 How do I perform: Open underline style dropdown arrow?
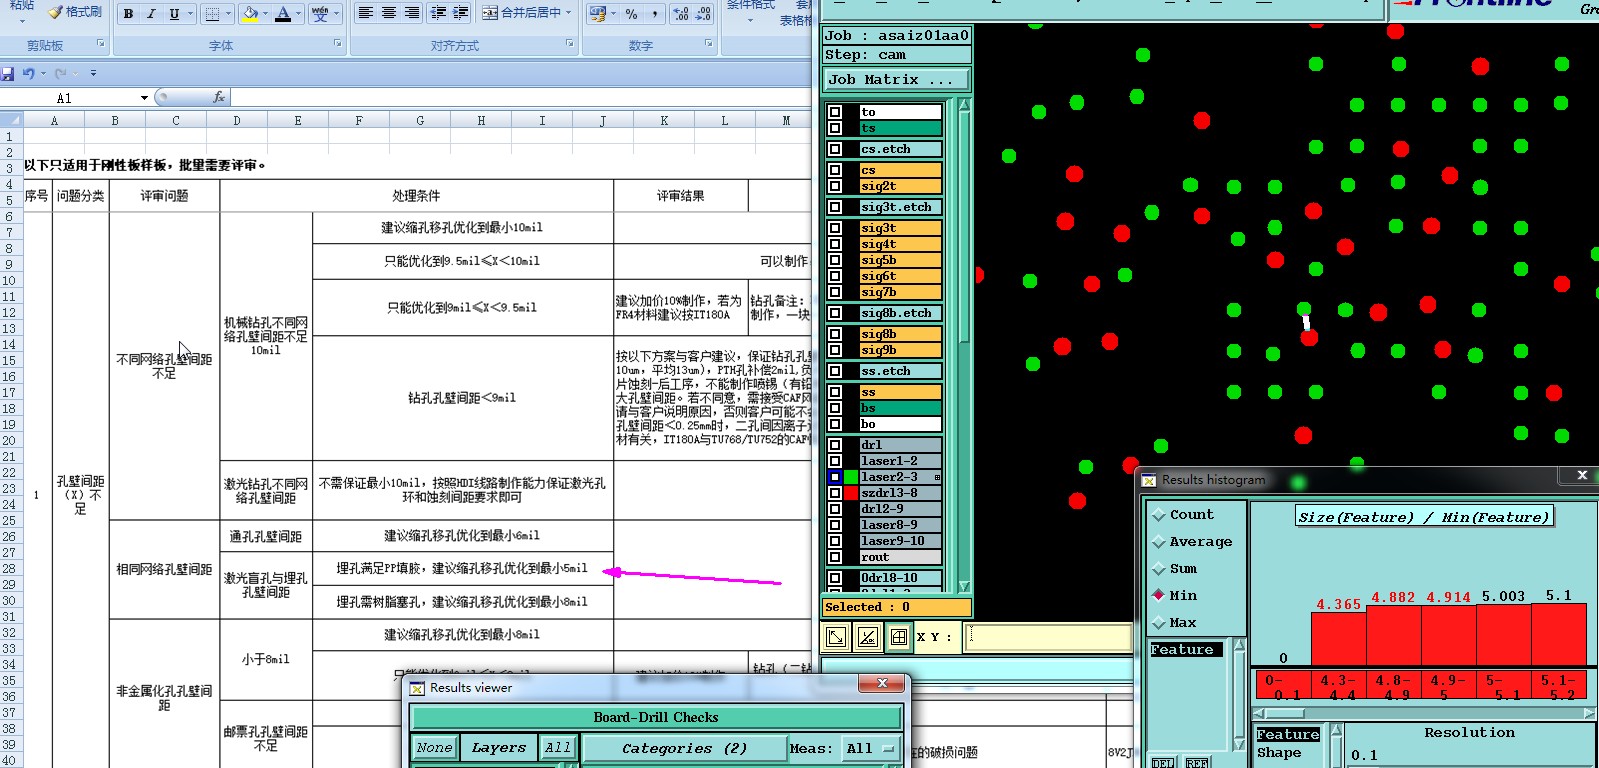[189, 14]
